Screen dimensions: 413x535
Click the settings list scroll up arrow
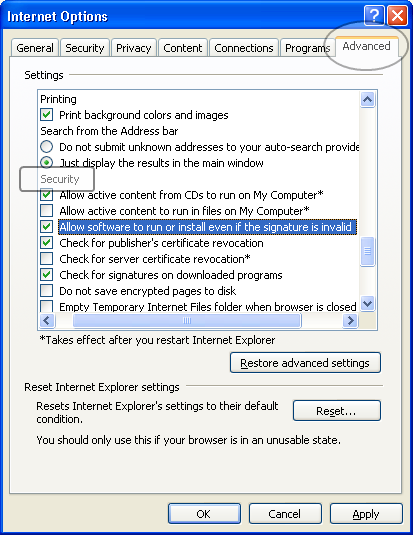tap(368, 100)
